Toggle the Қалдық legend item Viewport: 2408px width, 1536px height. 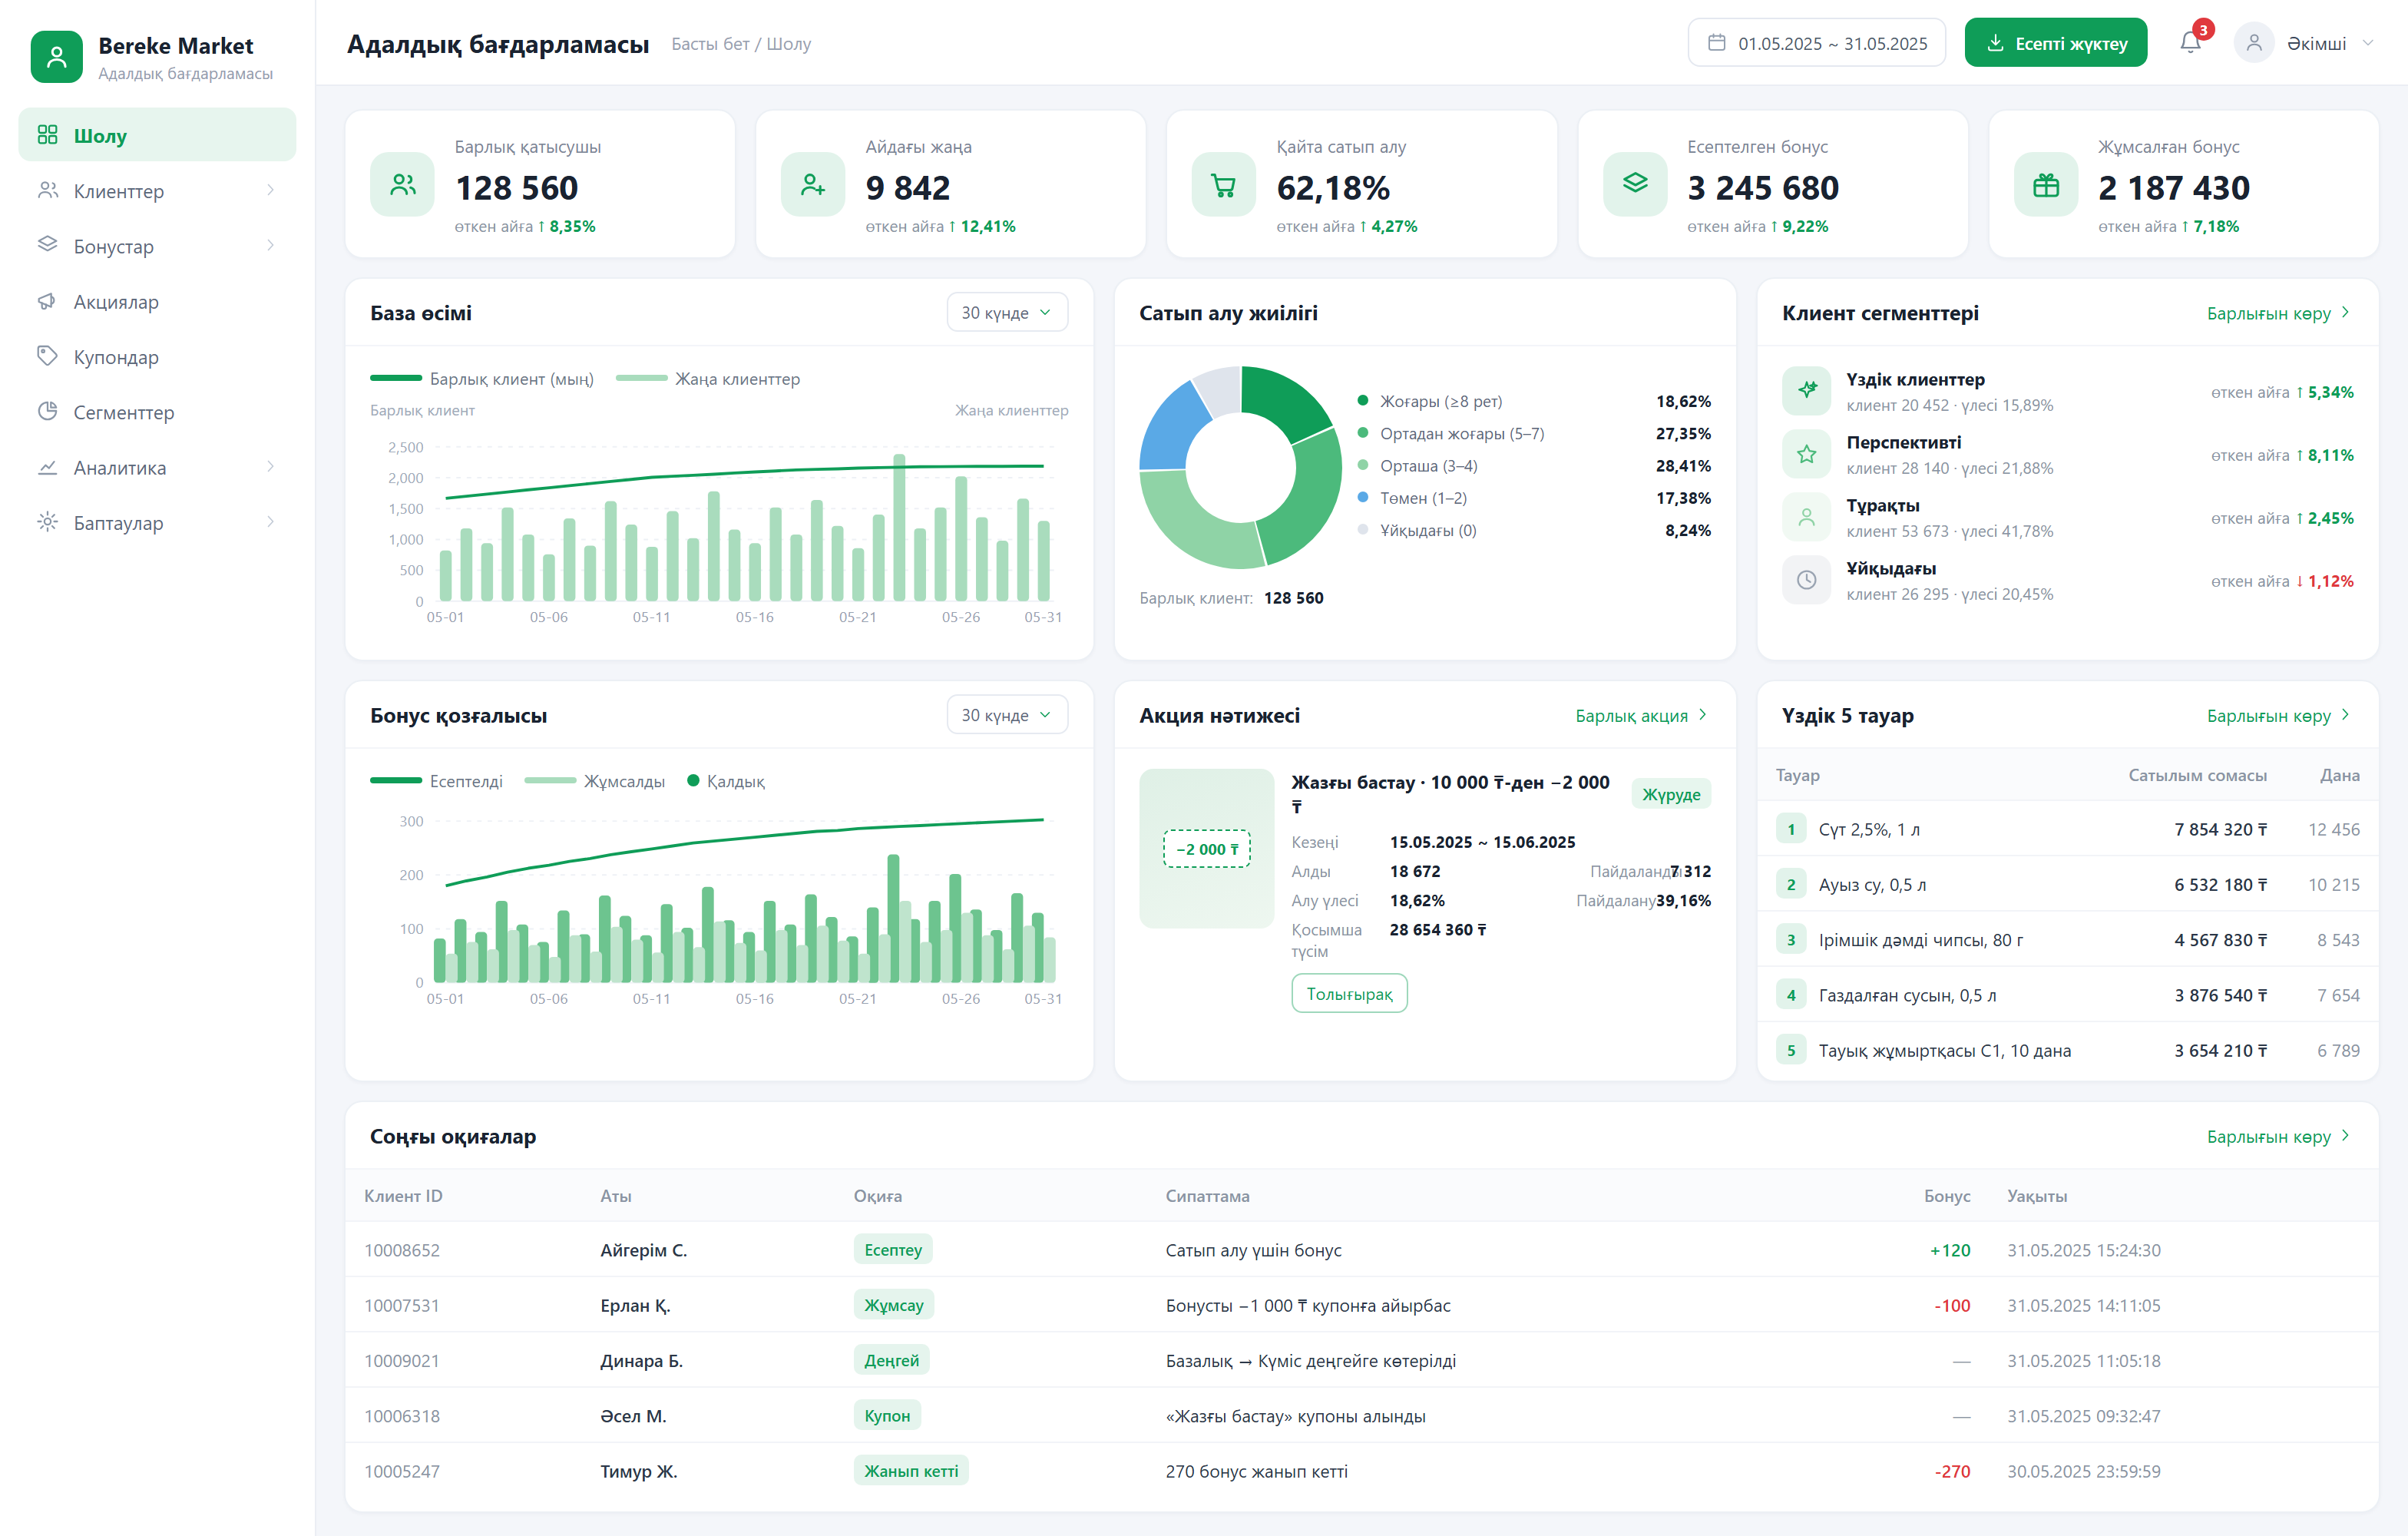(x=726, y=781)
